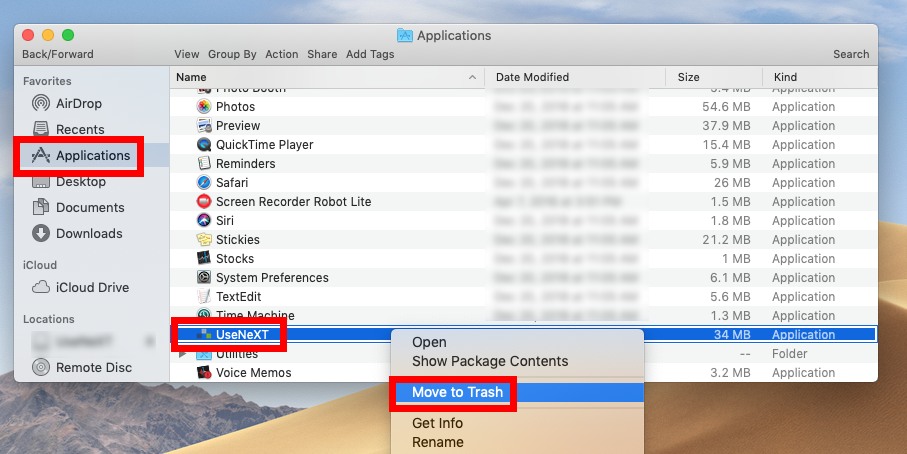Click the Application kind of Safari row
The image size is (907, 454).
803,183
